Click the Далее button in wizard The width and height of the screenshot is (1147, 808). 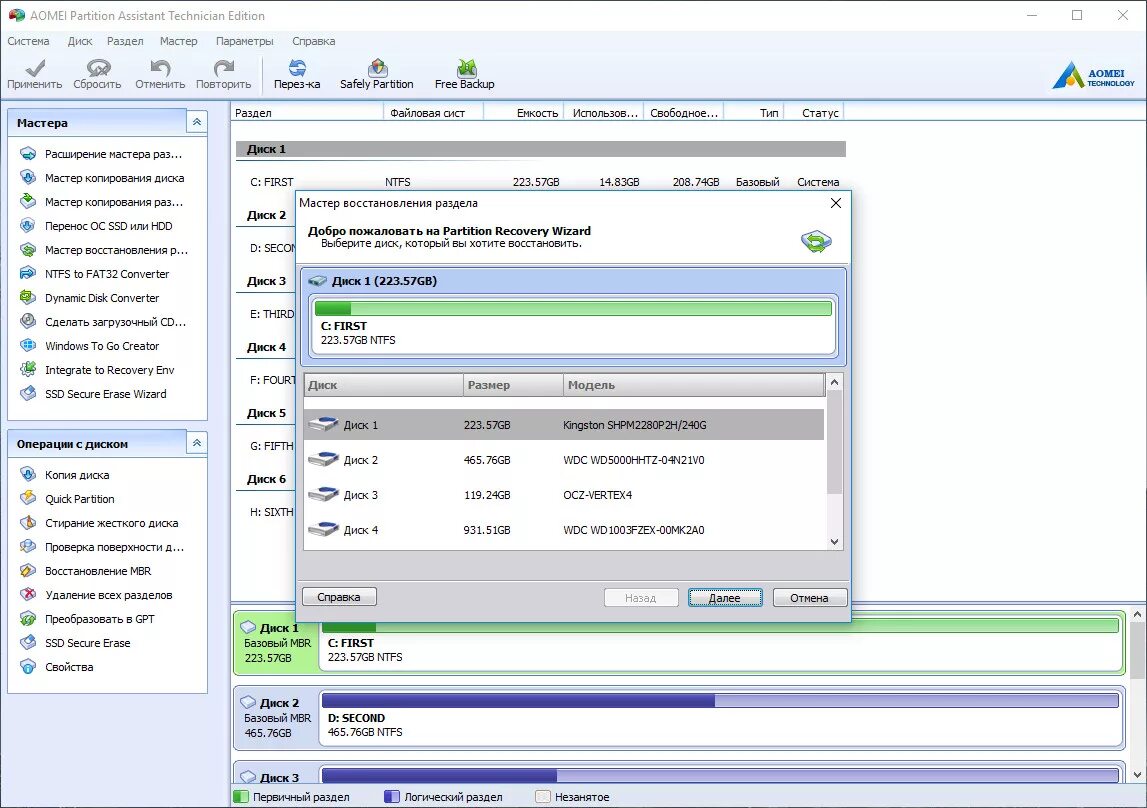(x=725, y=597)
